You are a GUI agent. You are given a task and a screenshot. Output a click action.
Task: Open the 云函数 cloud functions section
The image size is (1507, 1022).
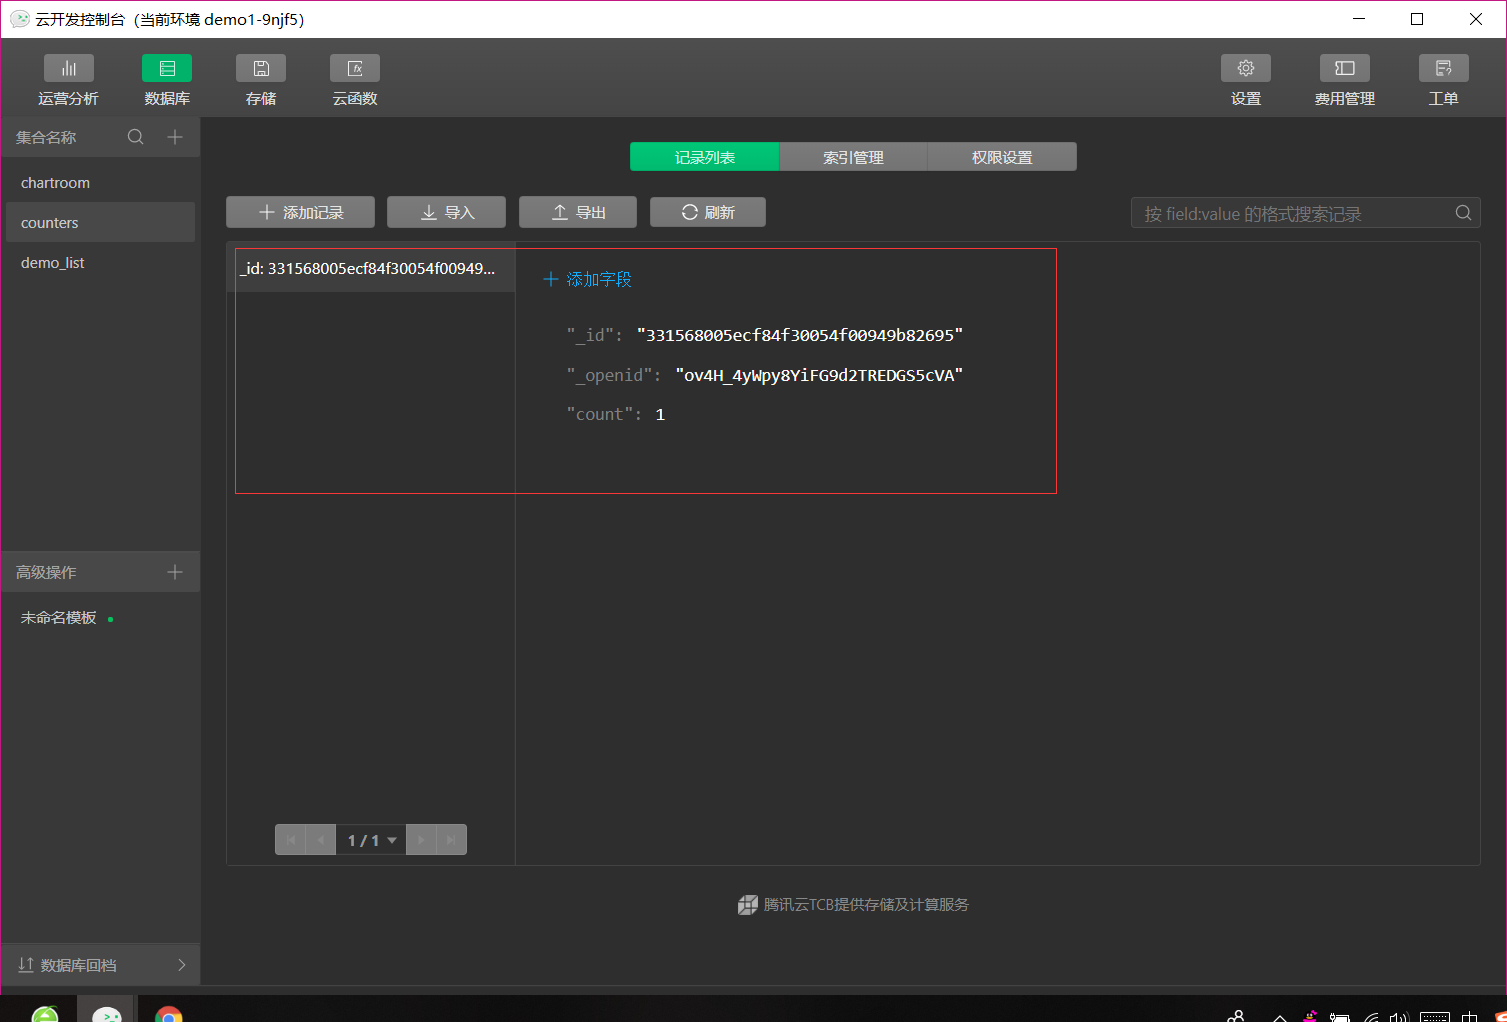355,80
